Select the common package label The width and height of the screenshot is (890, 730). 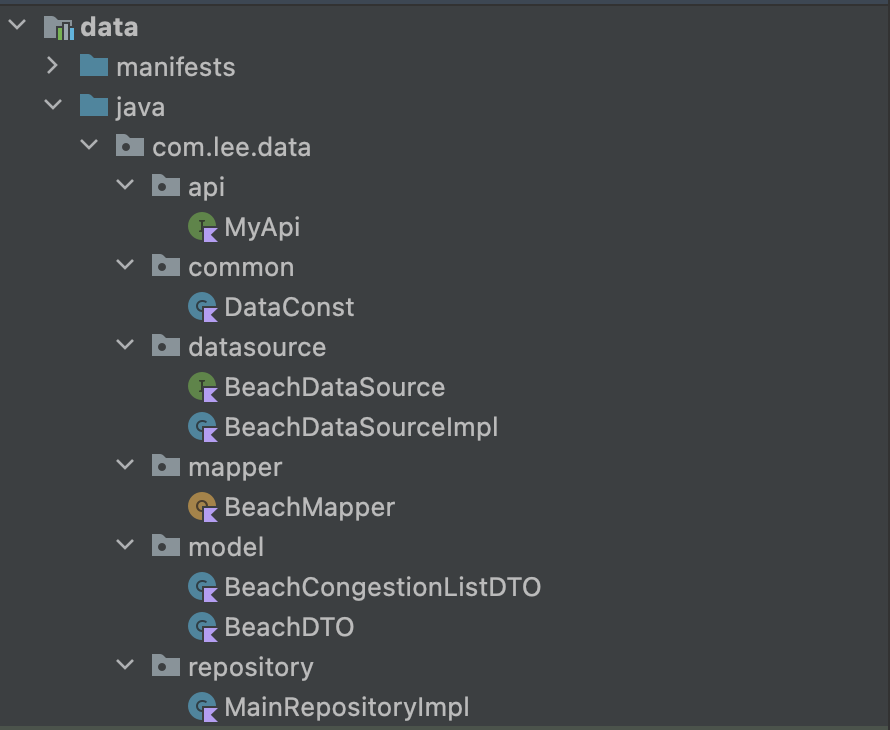pos(241,267)
